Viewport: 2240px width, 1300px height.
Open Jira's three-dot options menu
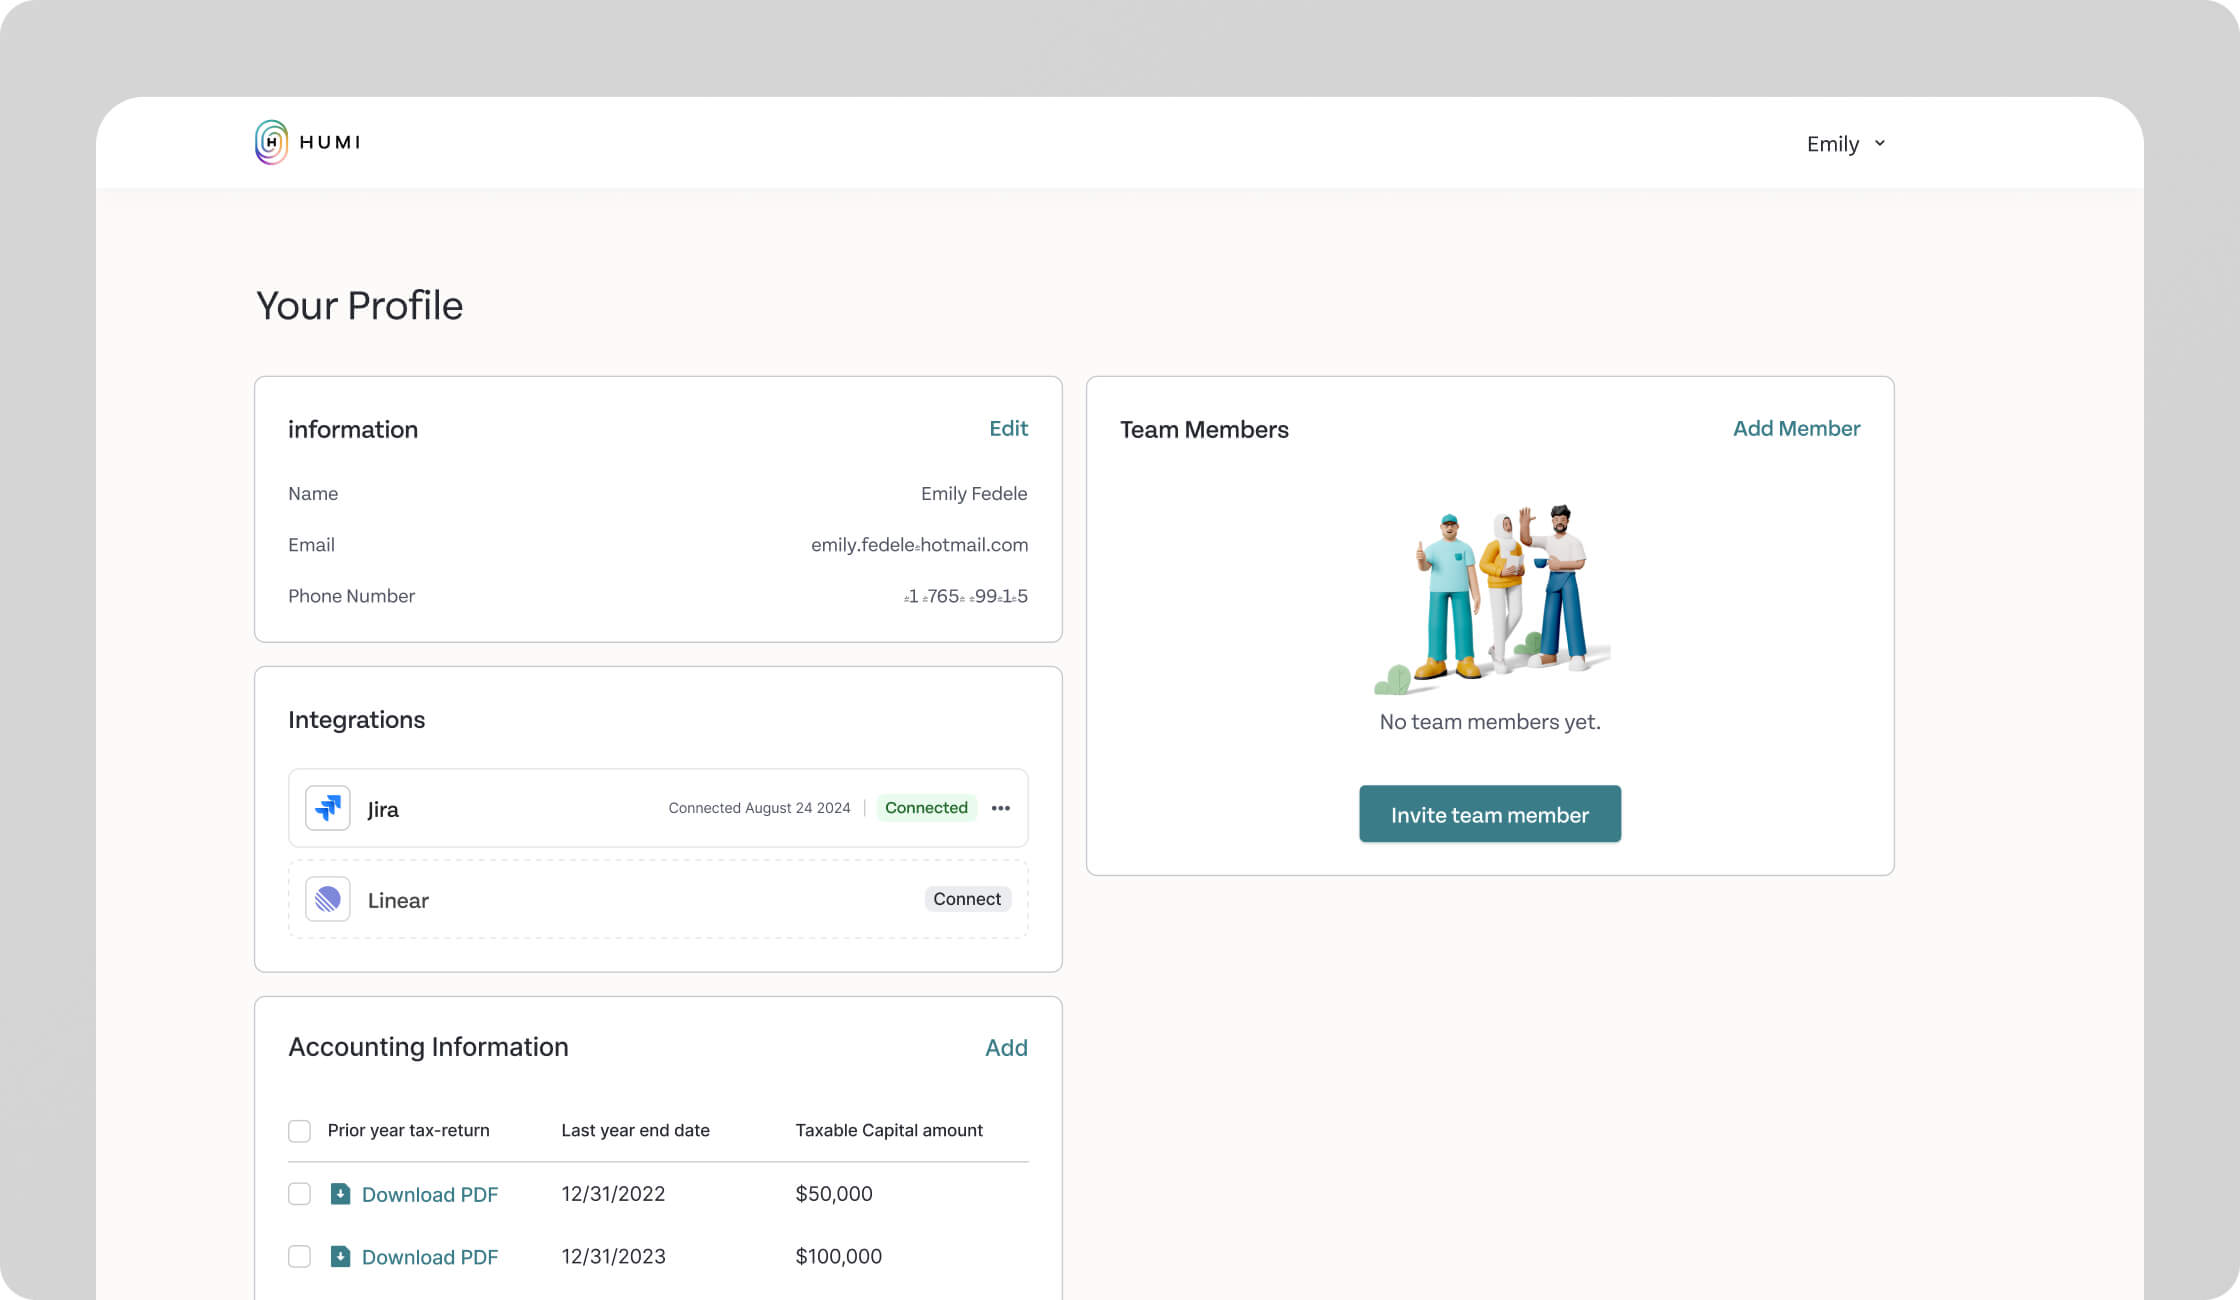click(x=1000, y=808)
